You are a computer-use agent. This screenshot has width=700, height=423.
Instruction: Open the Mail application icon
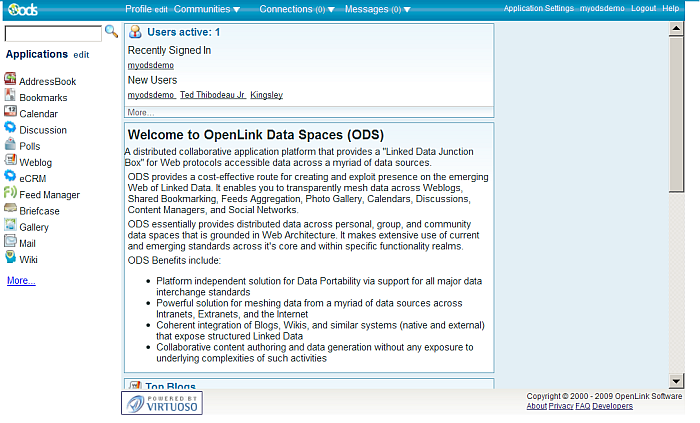click(10, 242)
